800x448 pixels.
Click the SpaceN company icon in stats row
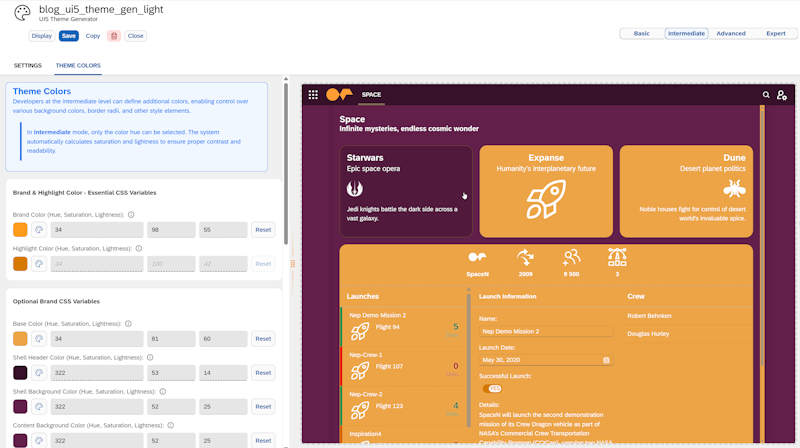(x=477, y=257)
